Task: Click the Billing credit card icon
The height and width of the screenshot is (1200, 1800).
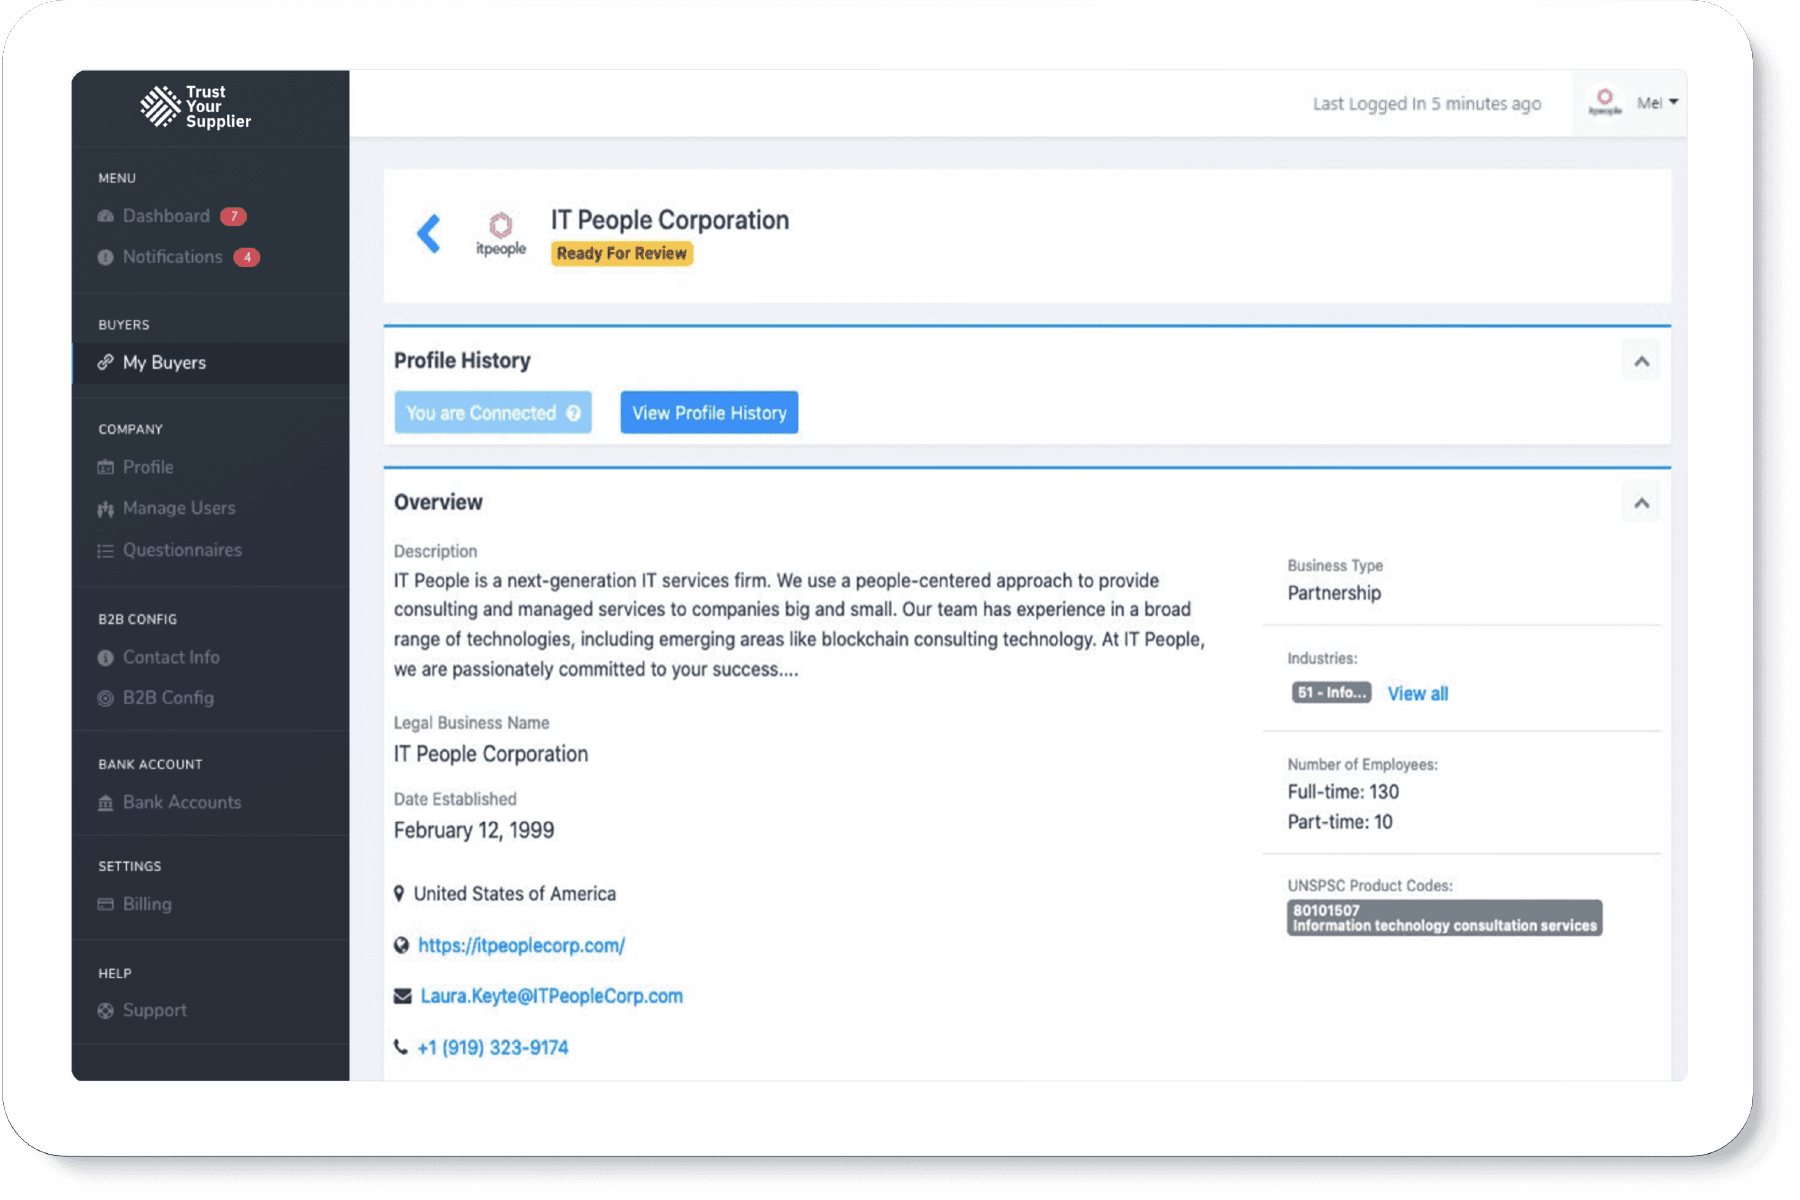Action: (106, 904)
